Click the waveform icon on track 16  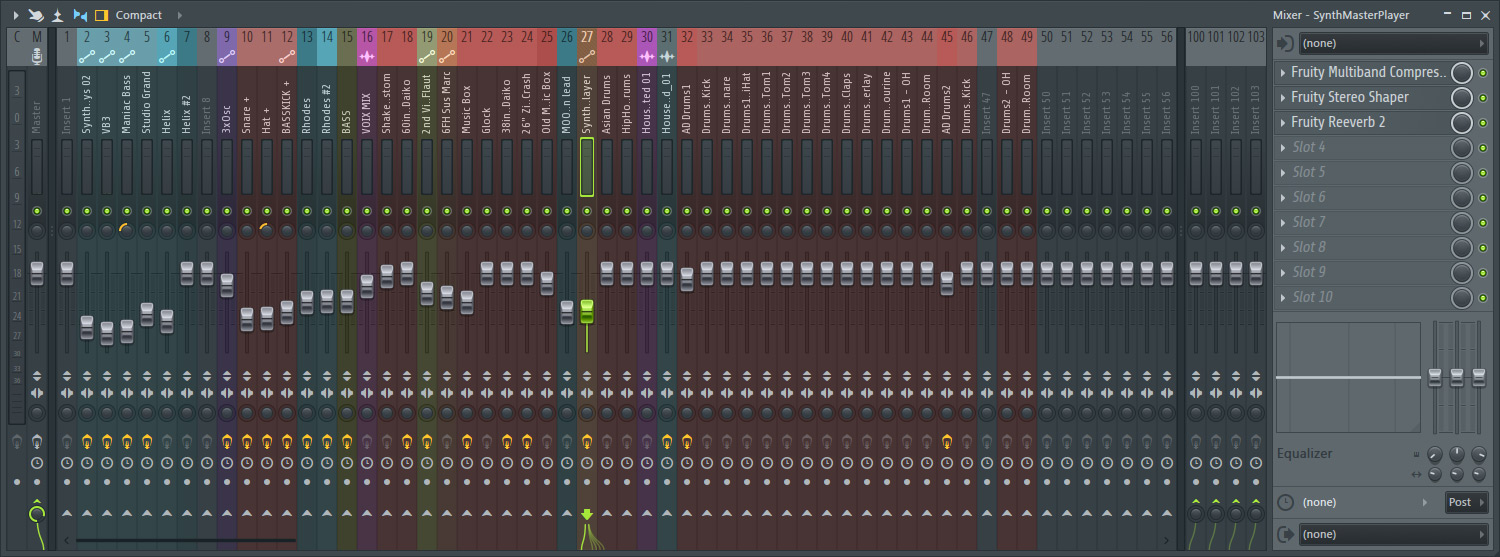coord(367,57)
